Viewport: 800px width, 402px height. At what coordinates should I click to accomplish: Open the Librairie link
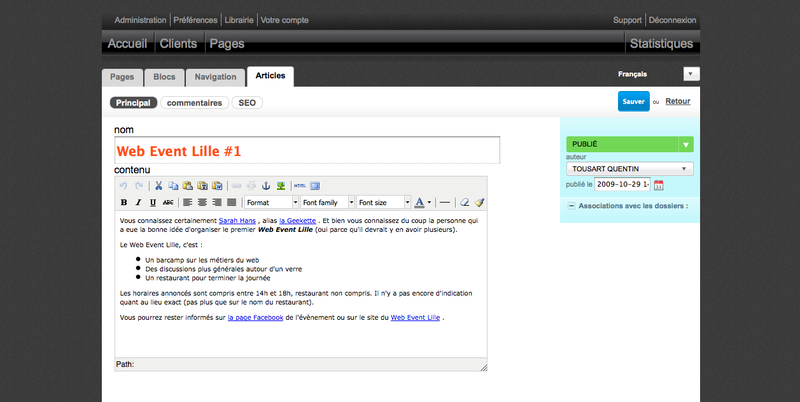click(239, 20)
